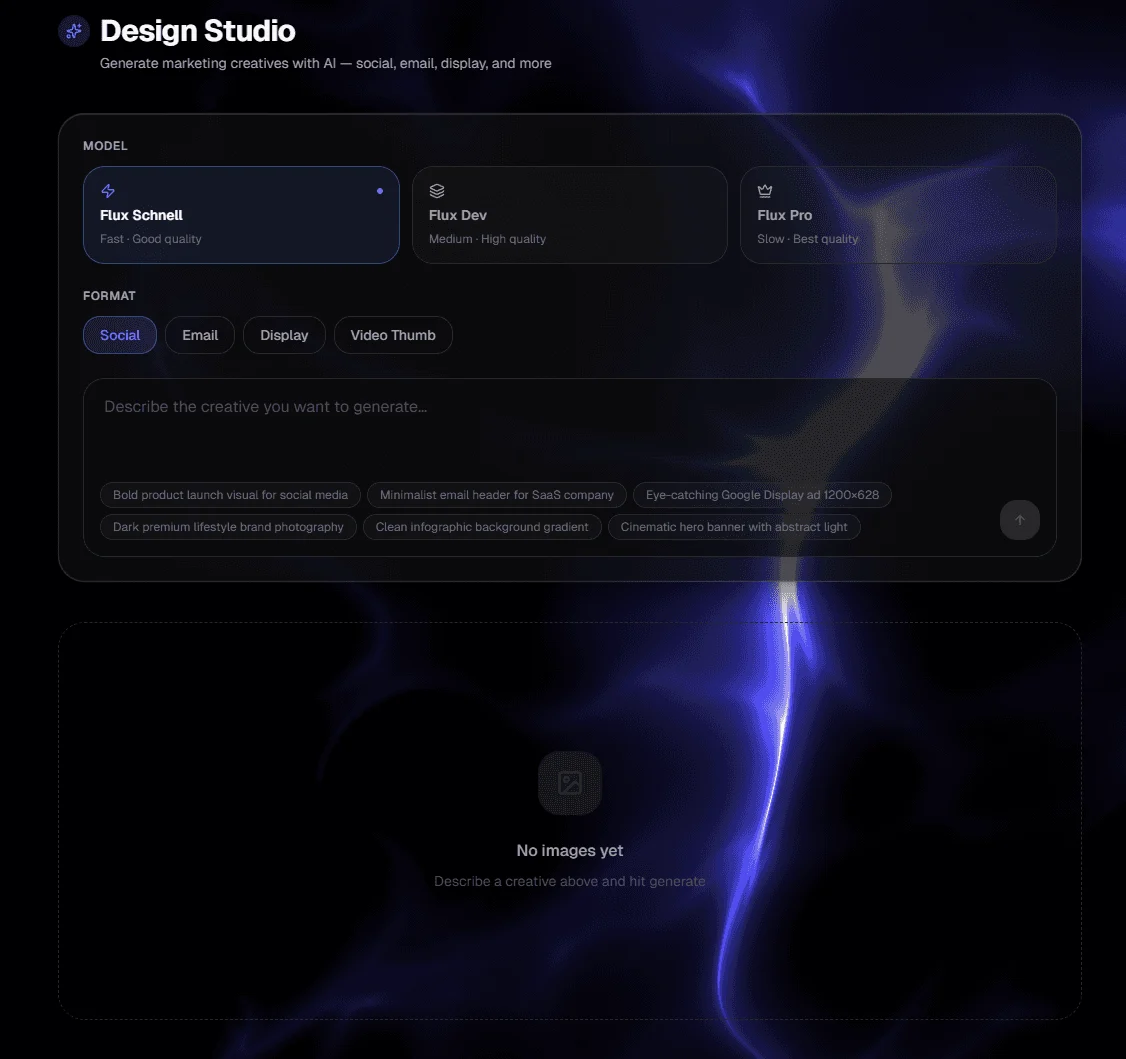Image resolution: width=1126 pixels, height=1059 pixels.
Task: Click the crown icon on Flux Pro
Action: (x=765, y=191)
